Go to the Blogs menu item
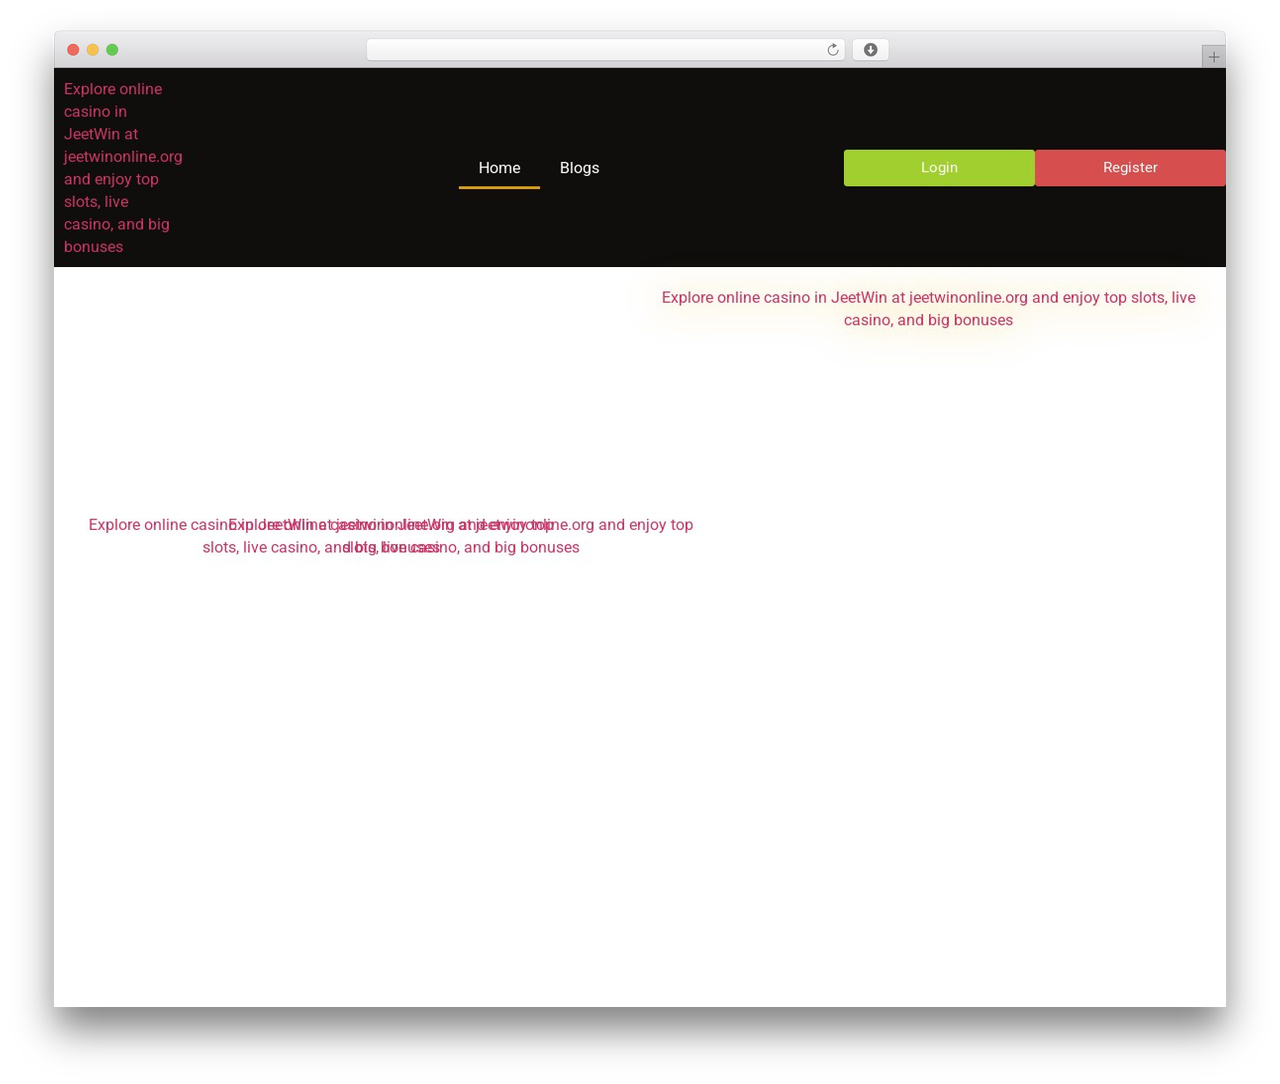 point(579,168)
